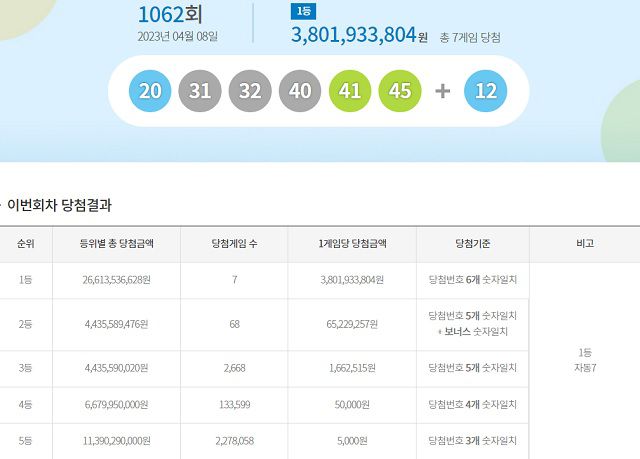The width and height of the screenshot is (640, 459).
Task: Click the prize amount 3,801,933,804원 at top
Action: pyautogui.click(x=359, y=35)
